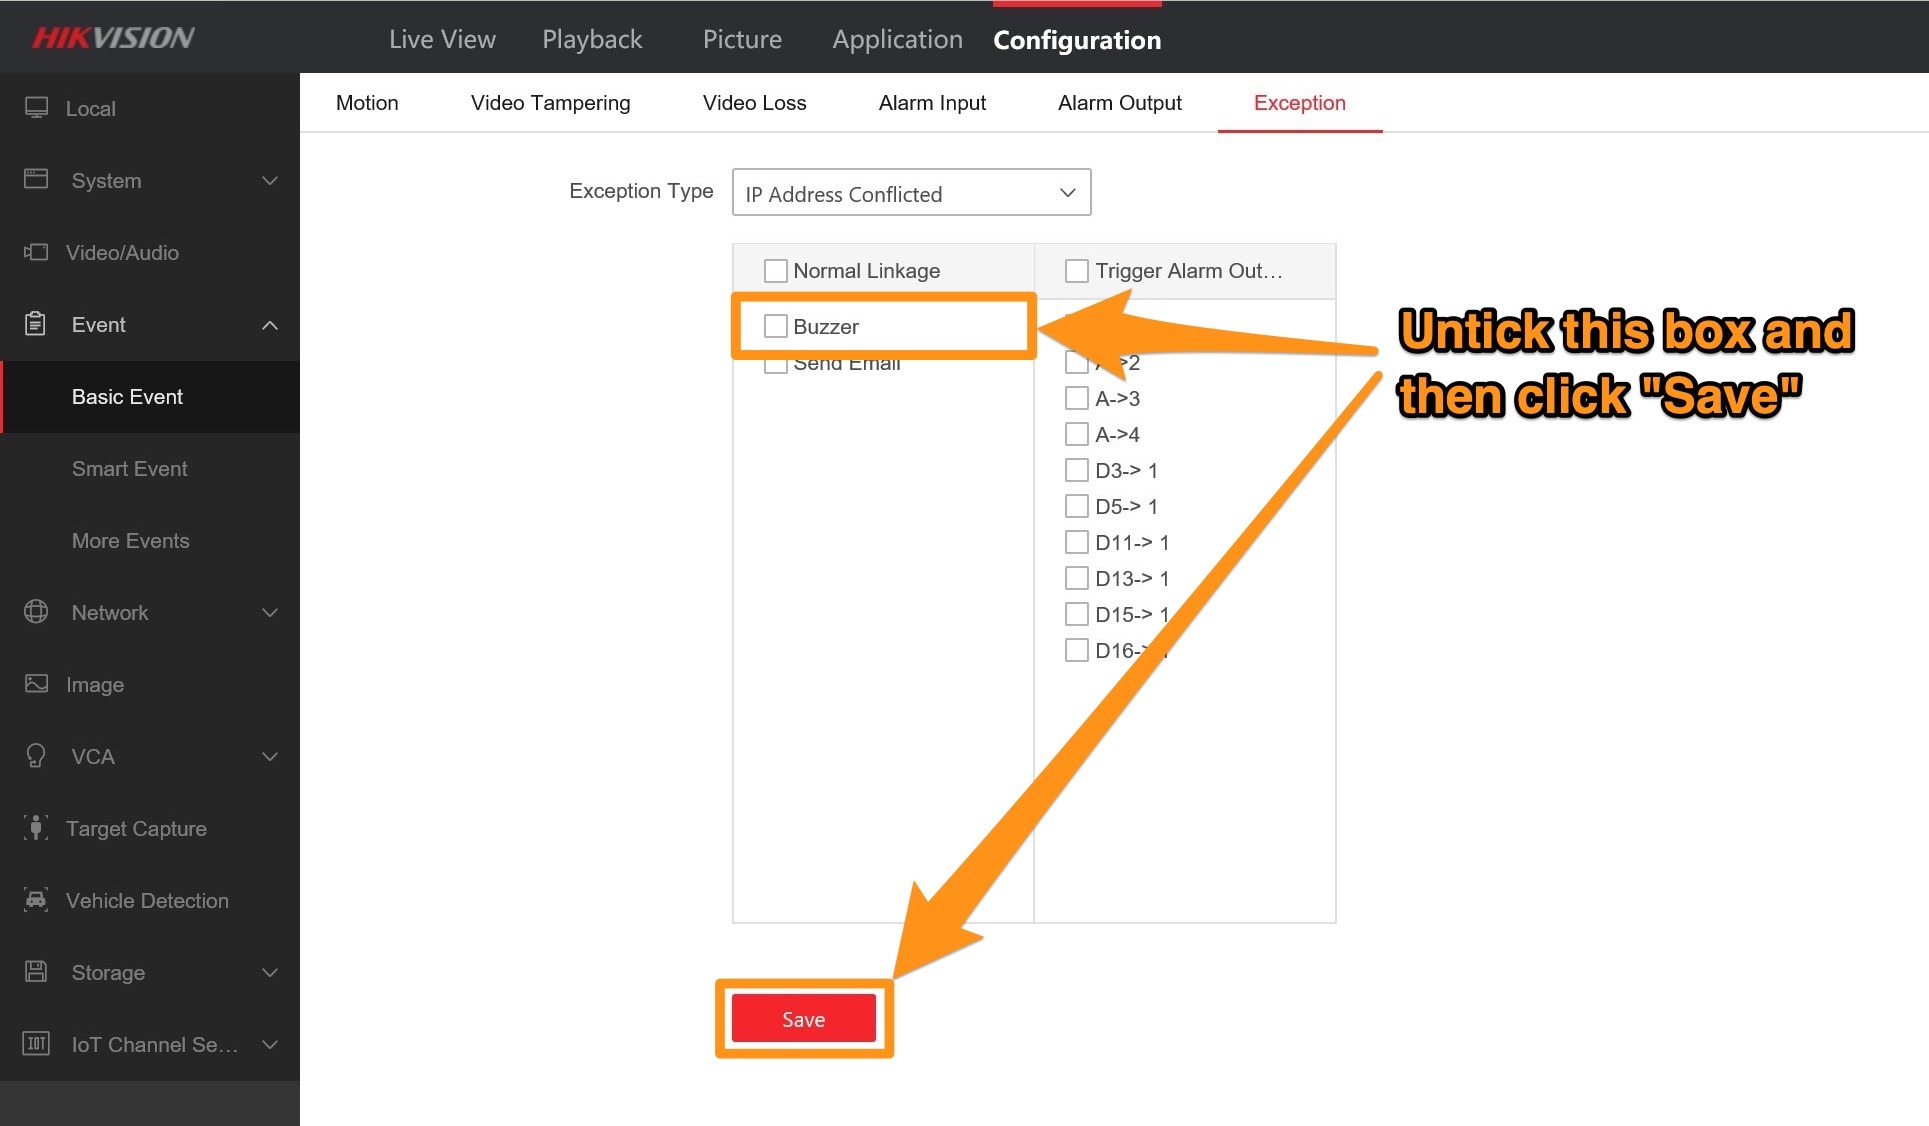Click the Target Capture person icon
Screen dimensions: 1929x1126
[36, 828]
